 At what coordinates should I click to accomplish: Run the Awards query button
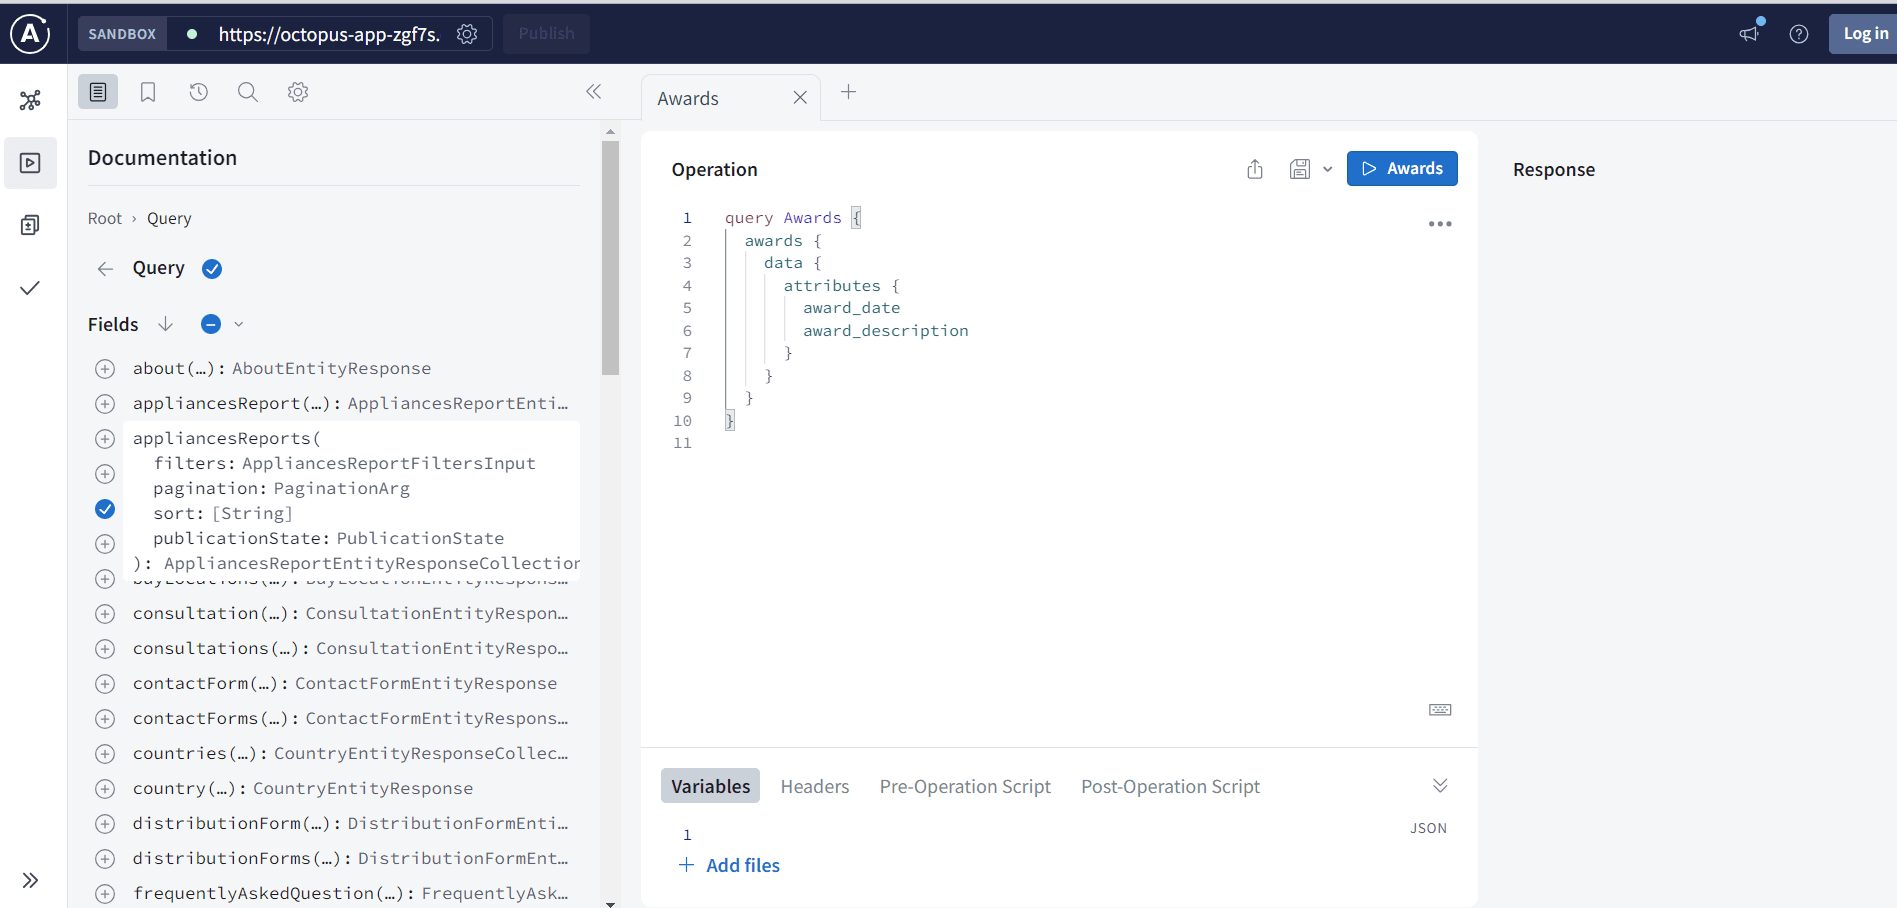(1401, 169)
